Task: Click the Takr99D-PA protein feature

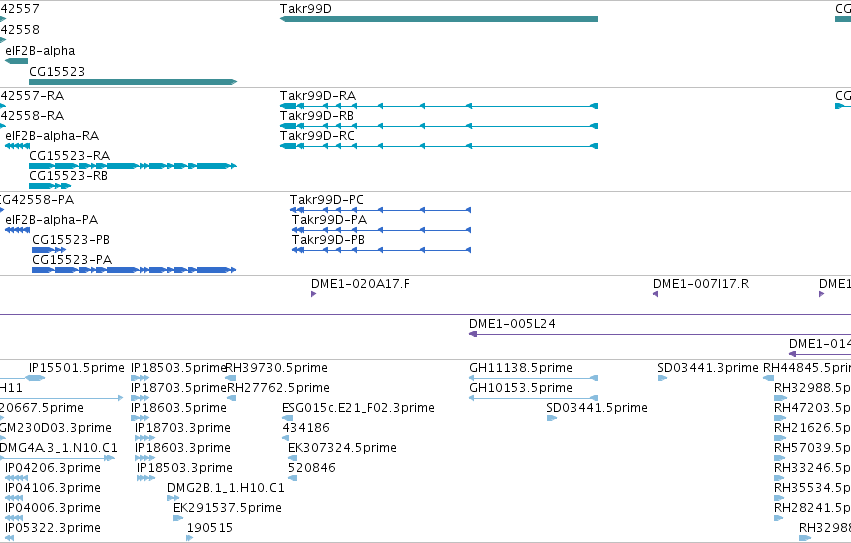Action: point(382,230)
